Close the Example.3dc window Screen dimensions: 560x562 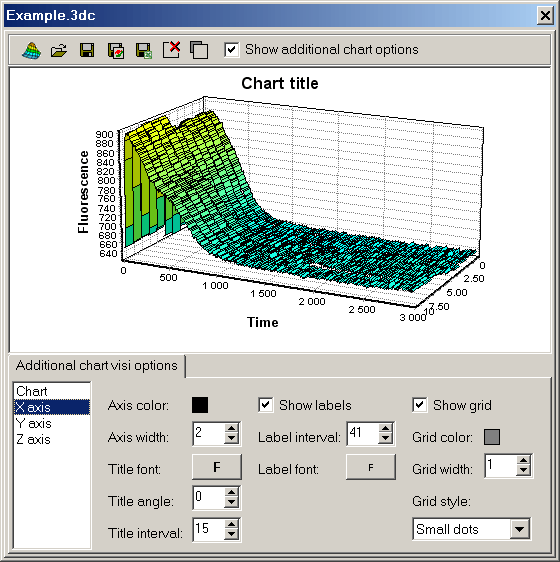545,16
